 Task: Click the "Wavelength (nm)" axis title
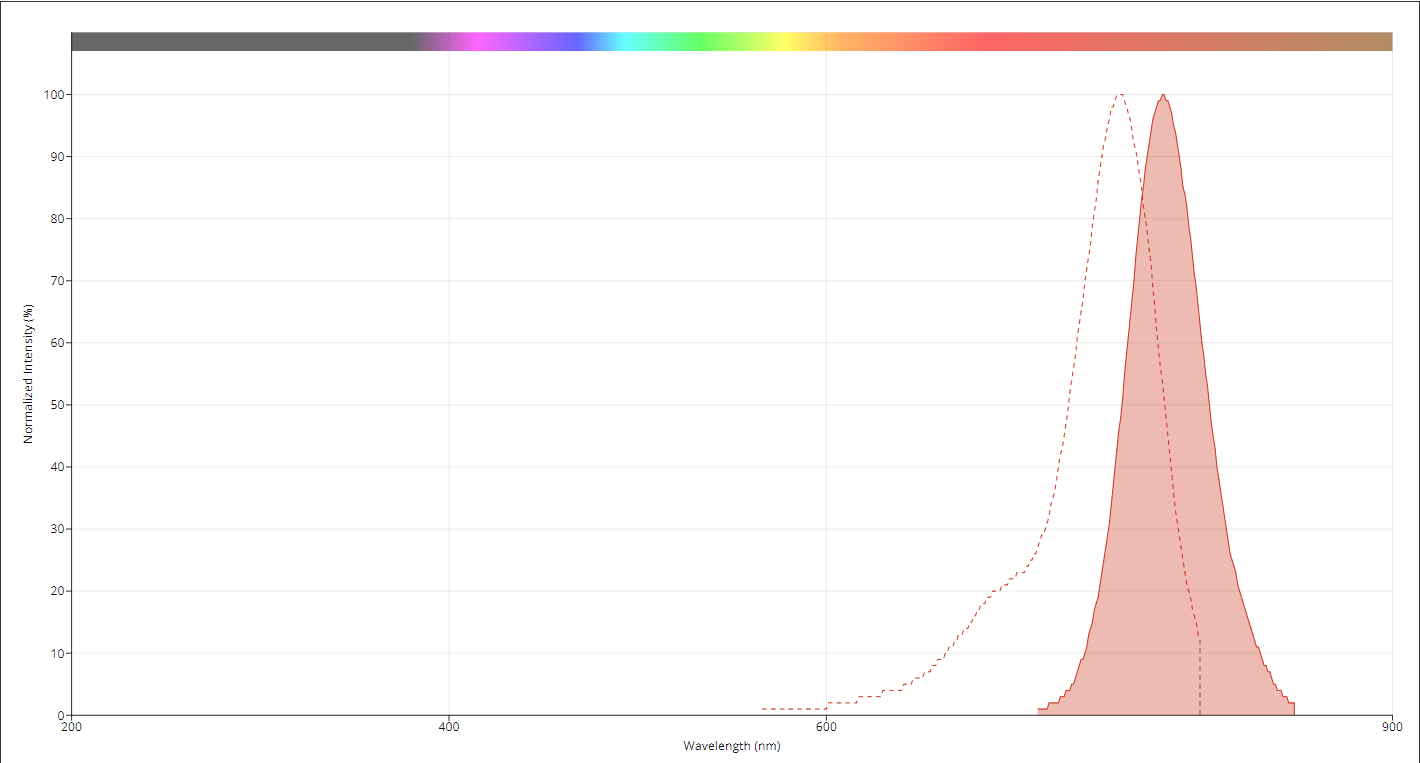pyautogui.click(x=731, y=746)
